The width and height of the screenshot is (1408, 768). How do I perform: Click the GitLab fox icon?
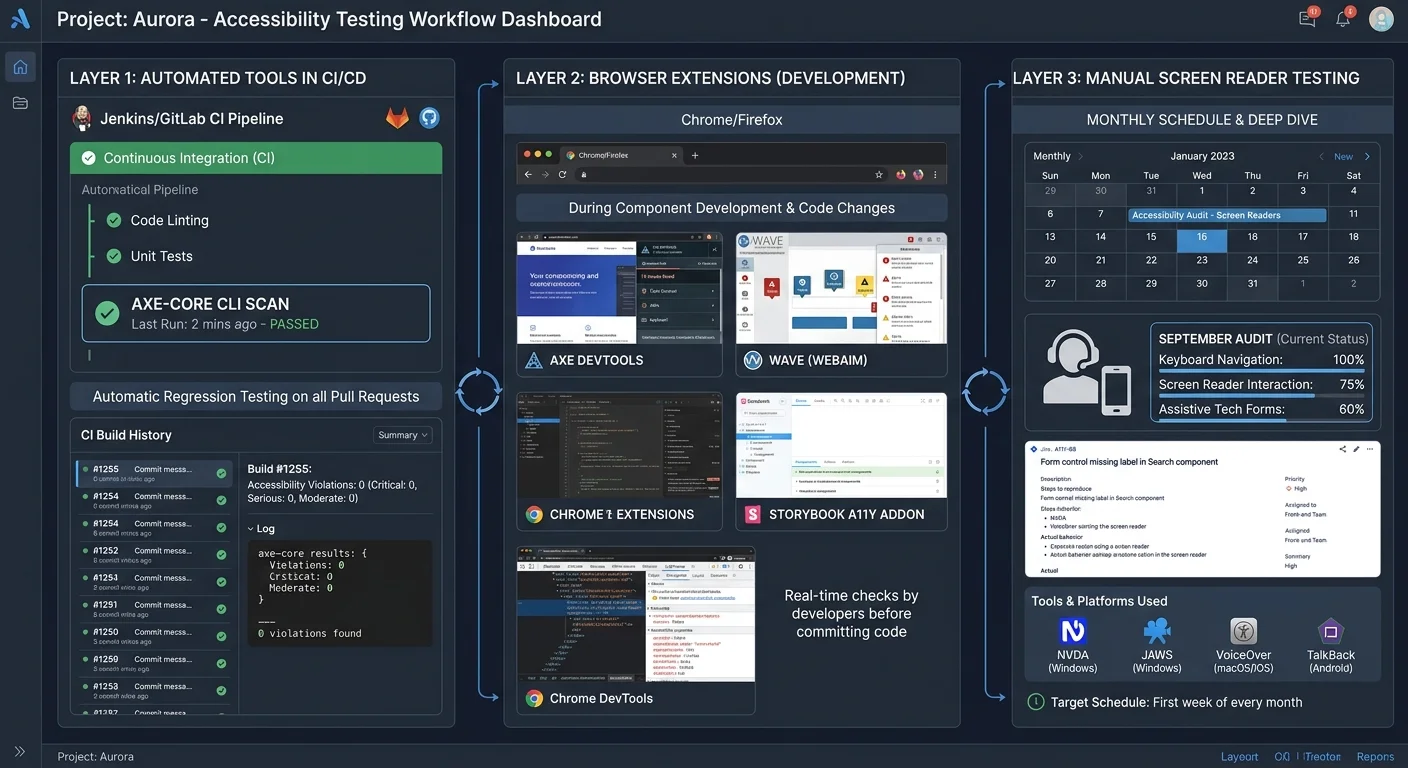coord(397,118)
